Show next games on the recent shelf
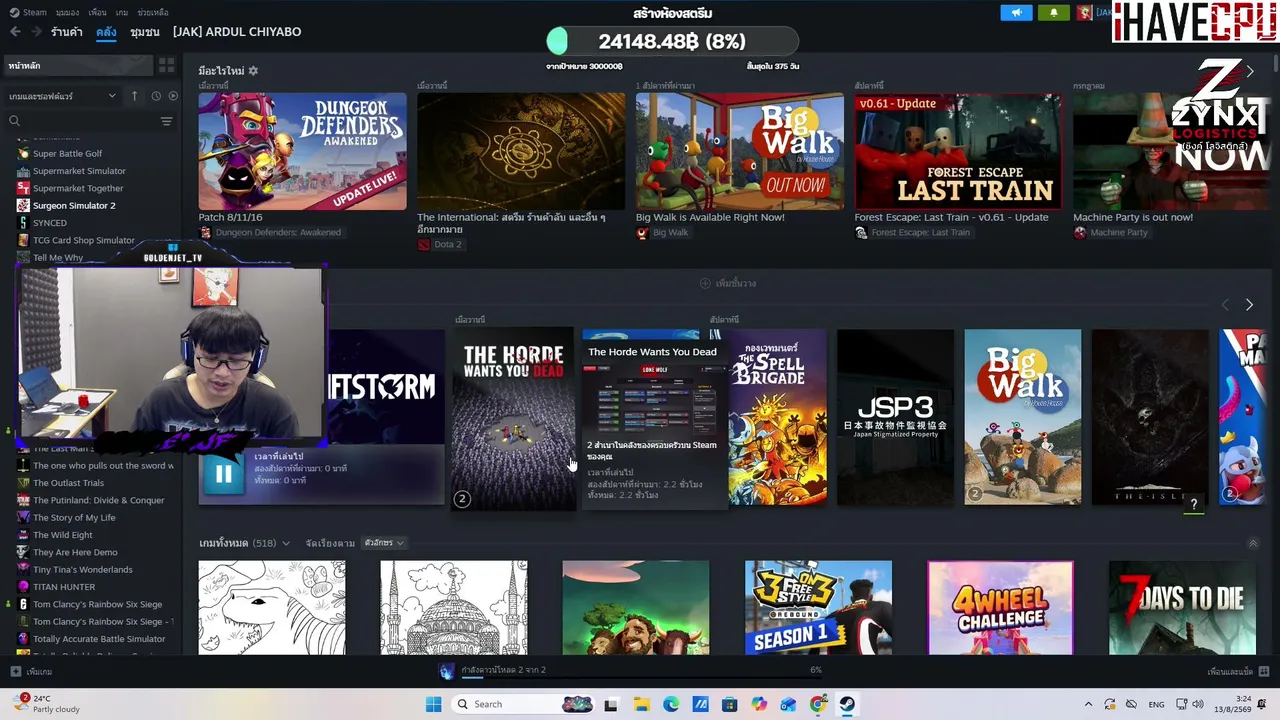Viewport: 1280px width, 720px height. pyautogui.click(x=1249, y=304)
